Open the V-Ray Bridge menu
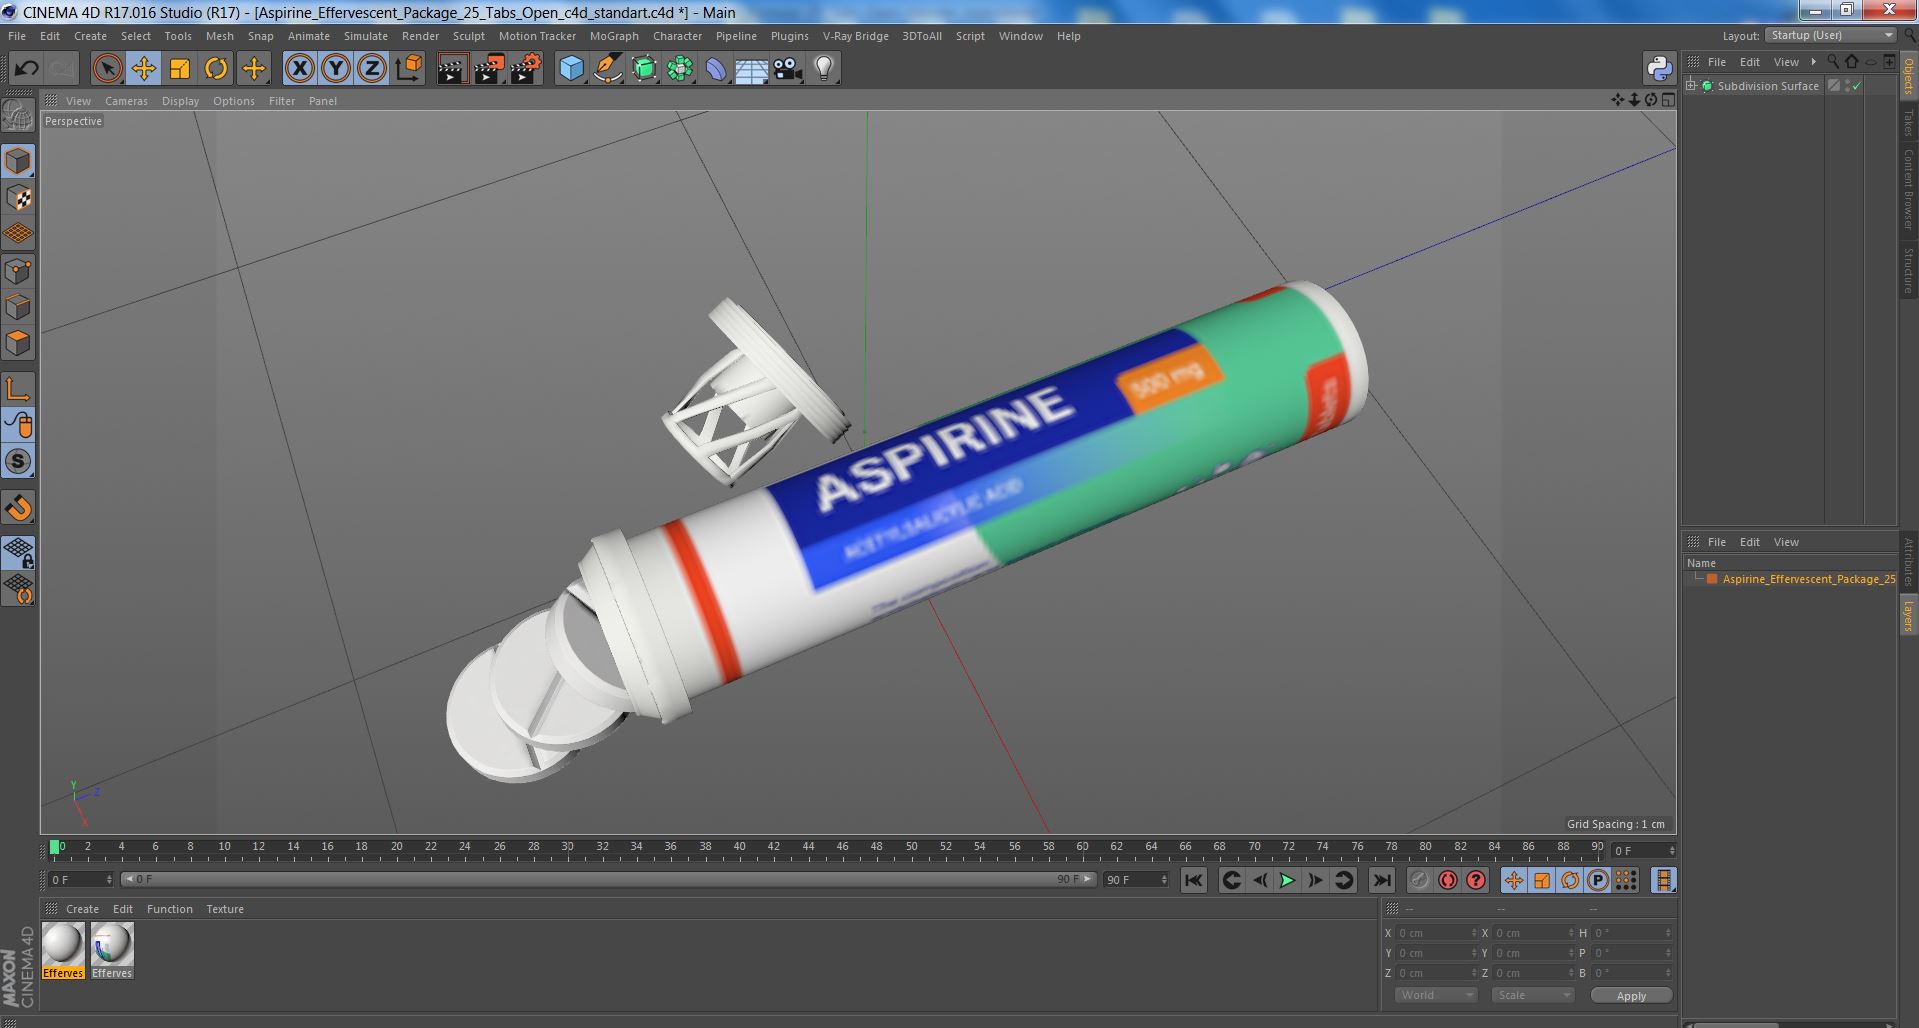 click(855, 36)
